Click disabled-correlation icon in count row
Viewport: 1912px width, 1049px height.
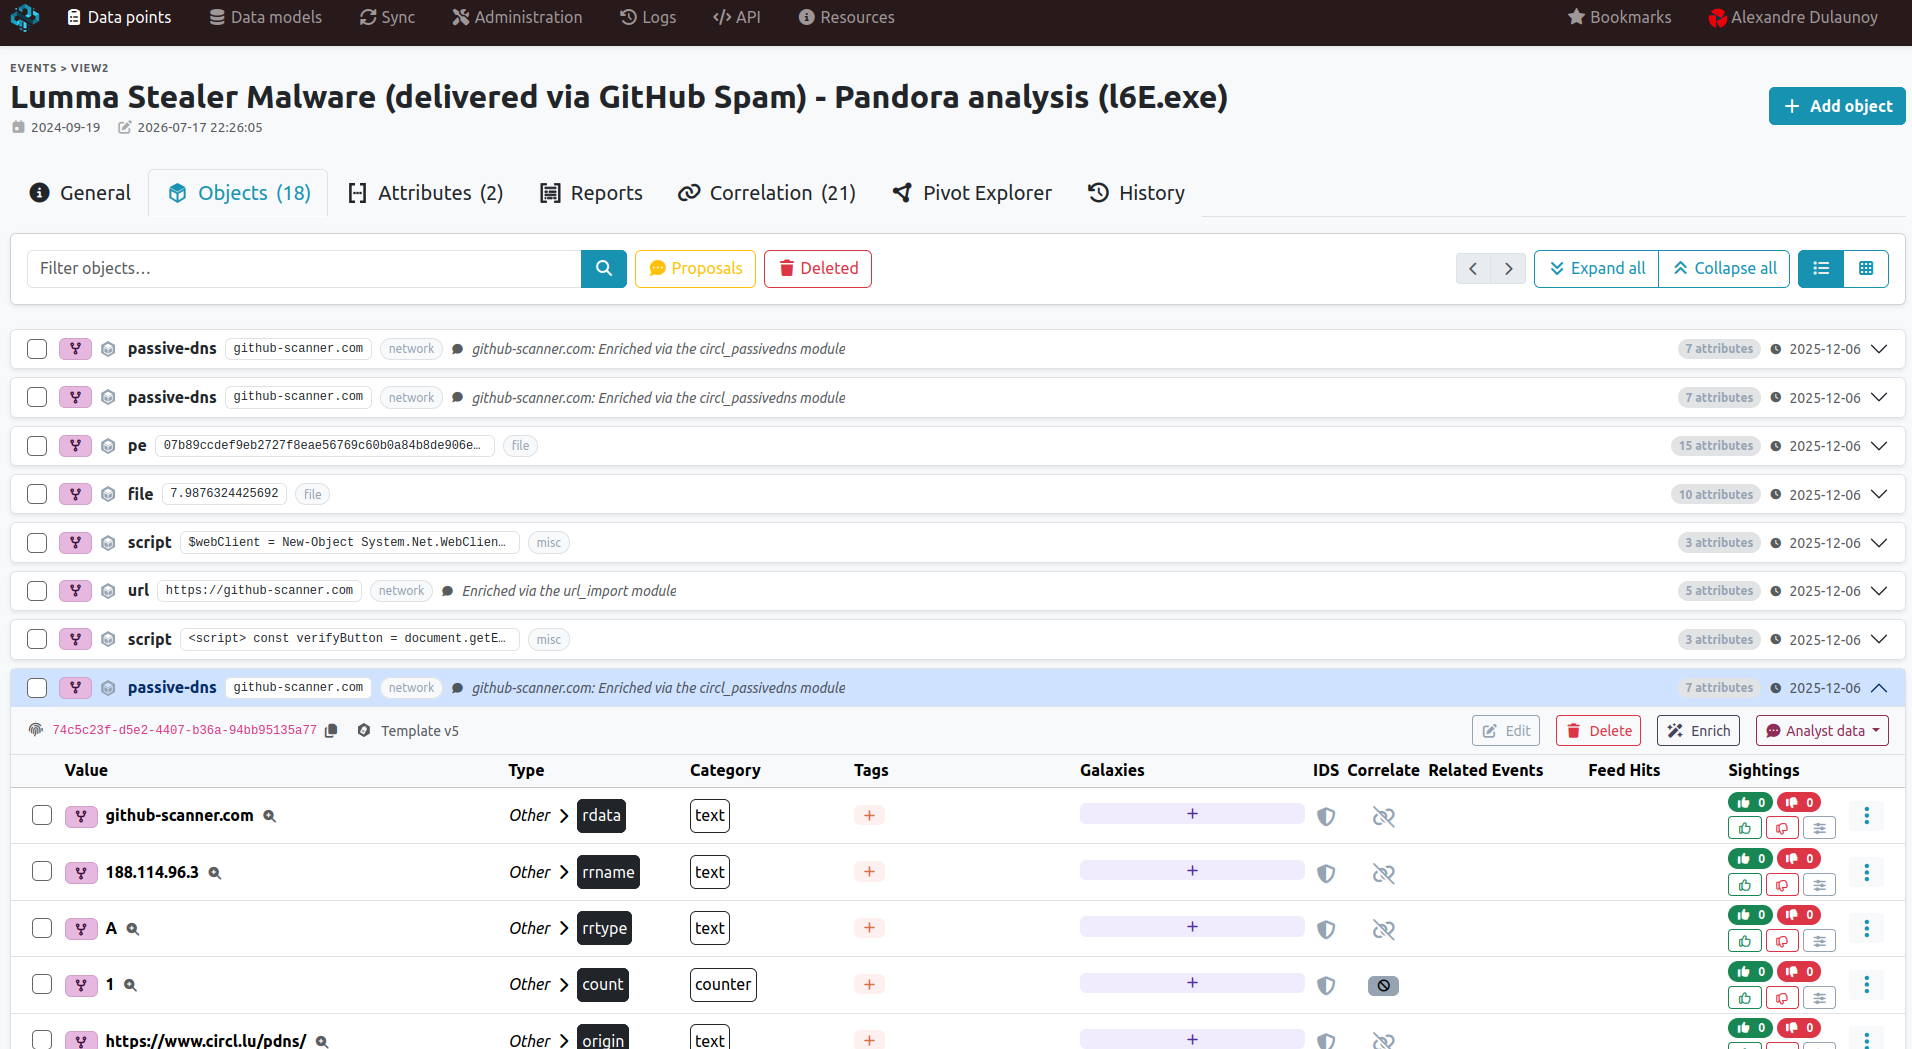(1383, 986)
